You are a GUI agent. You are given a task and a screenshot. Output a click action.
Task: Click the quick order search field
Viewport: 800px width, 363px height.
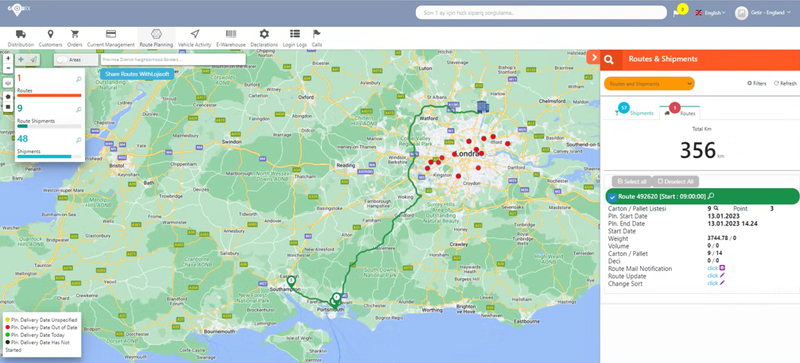541,12
